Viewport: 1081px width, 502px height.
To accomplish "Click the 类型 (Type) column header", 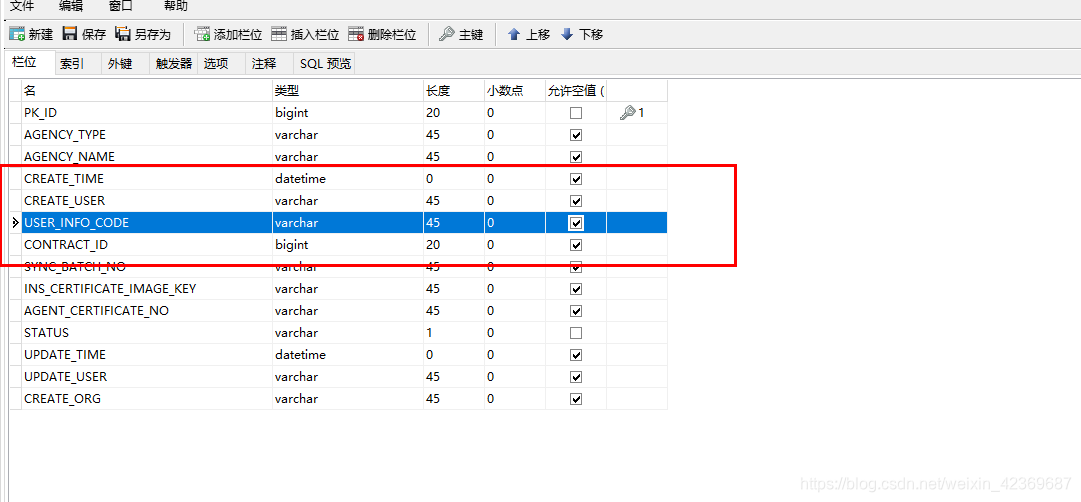I will 347,90.
